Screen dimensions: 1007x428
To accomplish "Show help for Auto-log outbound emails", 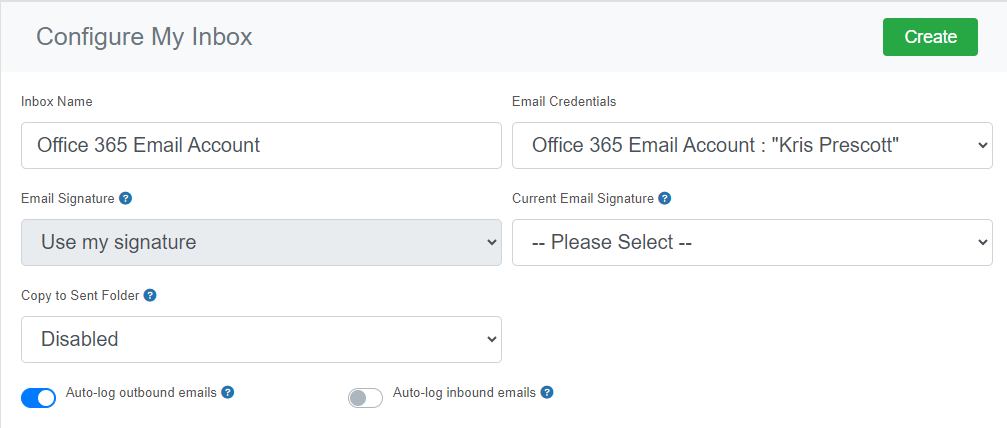I will click(x=227, y=392).
